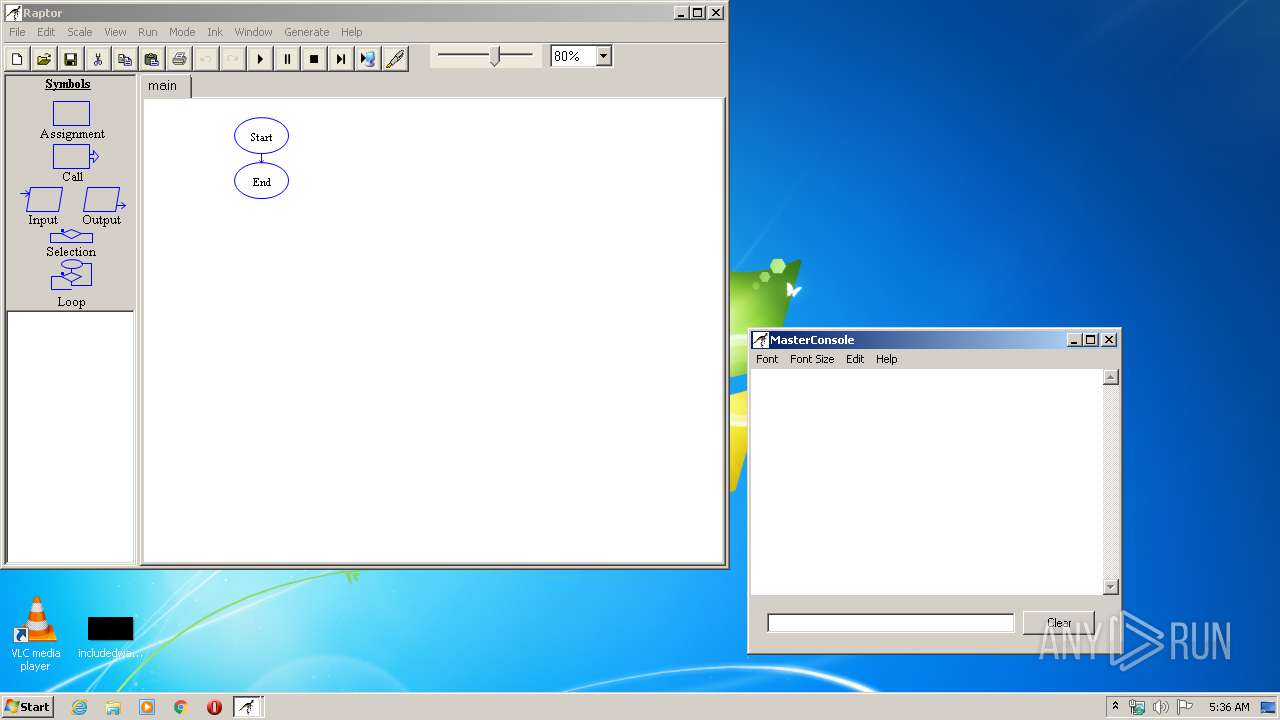Open Font menu in MasterConsole

[767, 359]
